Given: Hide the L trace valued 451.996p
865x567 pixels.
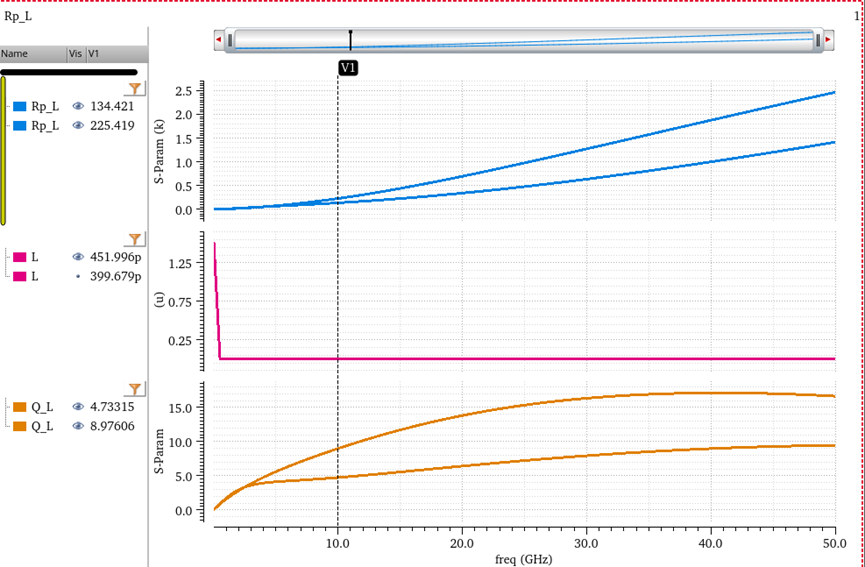Looking at the screenshot, I should 78,257.
